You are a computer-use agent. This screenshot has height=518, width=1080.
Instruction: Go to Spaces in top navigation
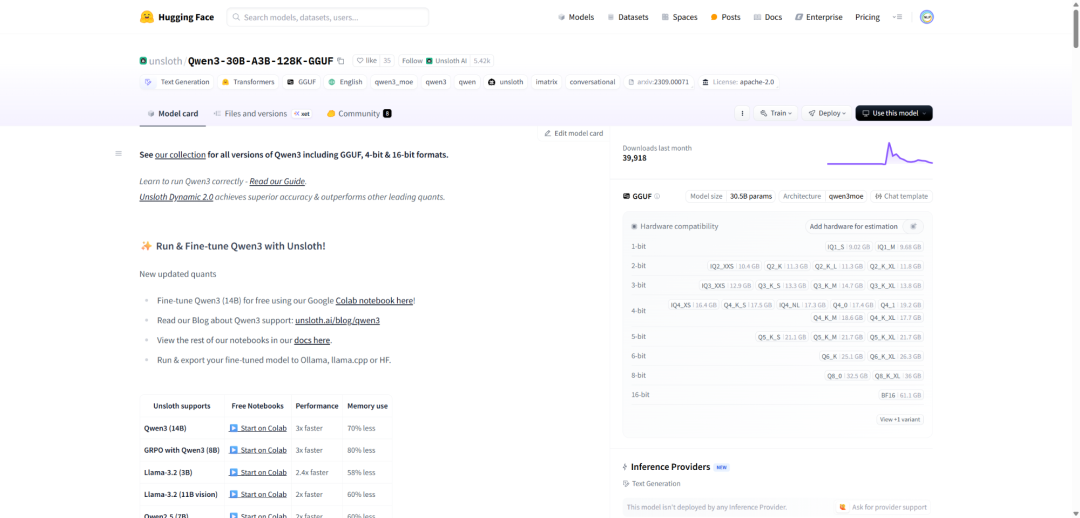point(679,17)
